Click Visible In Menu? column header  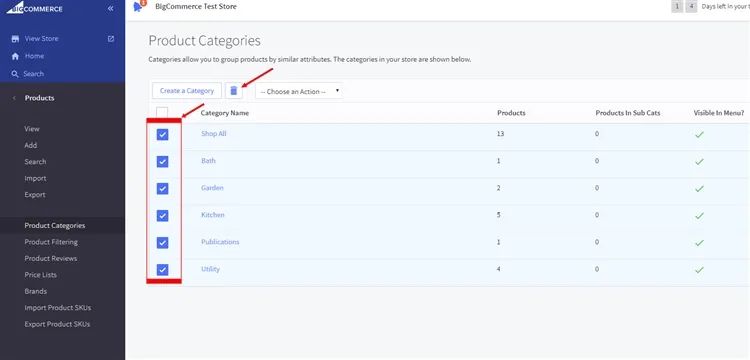pyautogui.click(x=719, y=113)
